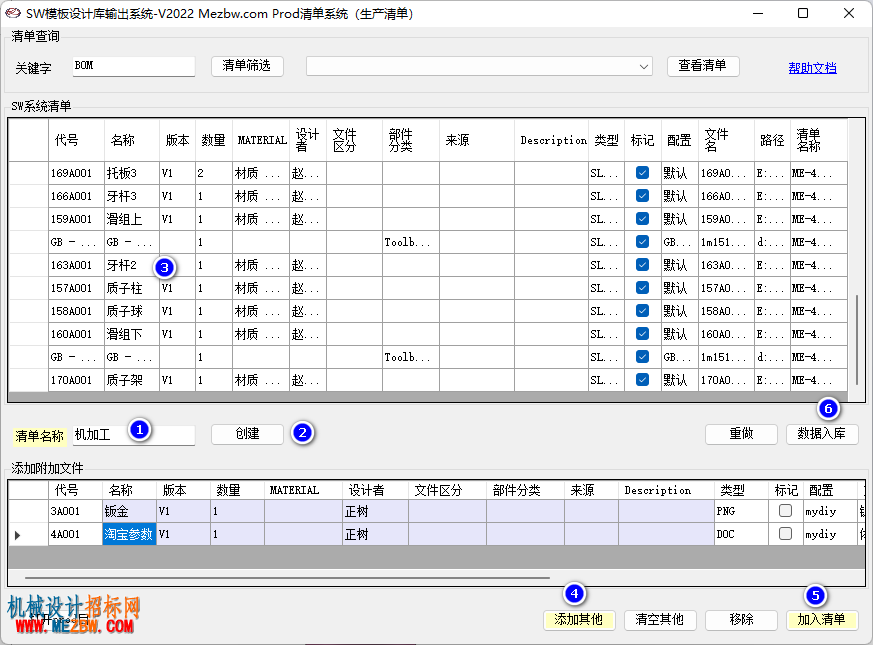Click the 清单筛选 button

247,66
